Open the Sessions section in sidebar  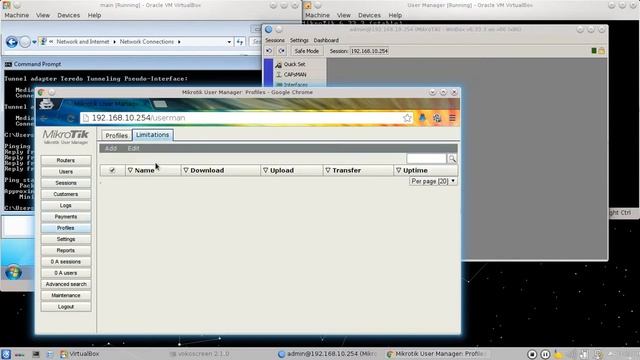click(66, 183)
